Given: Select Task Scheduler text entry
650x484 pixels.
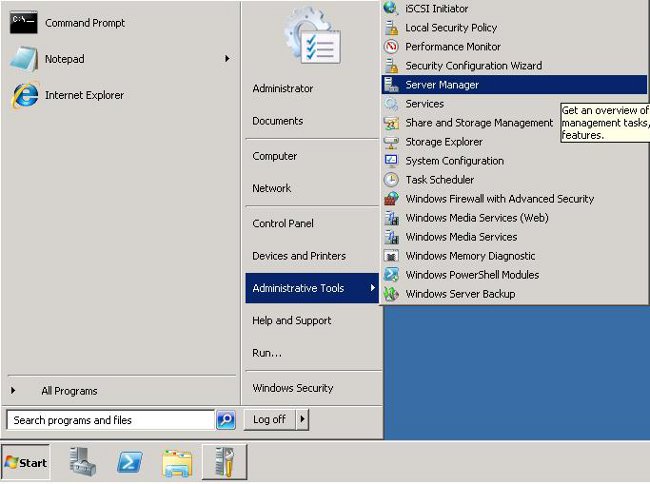Looking at the screenshot, I should point(440,180).
